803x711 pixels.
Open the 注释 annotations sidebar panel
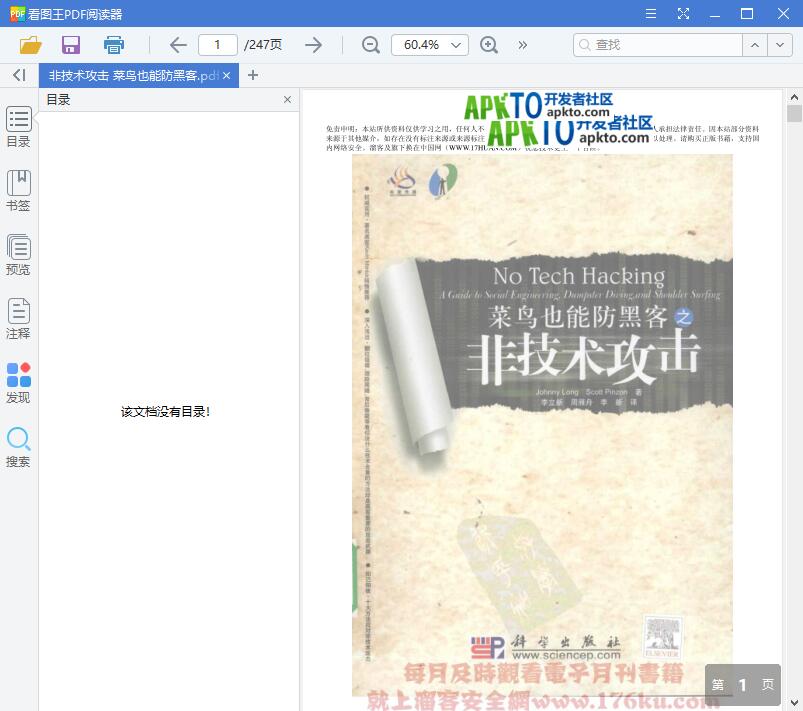18,319
